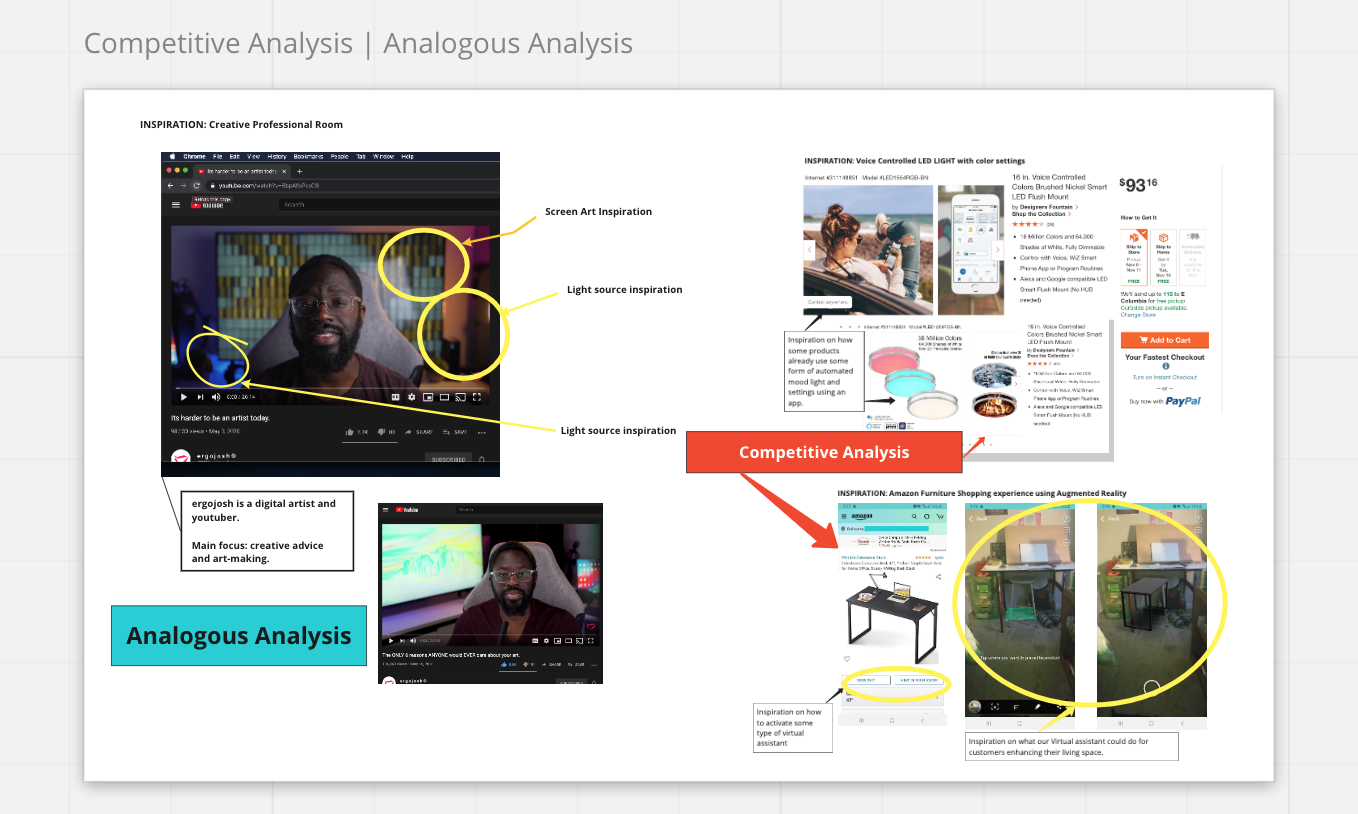The width and height of the screenshot is (1358, 814).
Task: Open more actions (three dots) beside the Save button
Action: click(482, 432)
